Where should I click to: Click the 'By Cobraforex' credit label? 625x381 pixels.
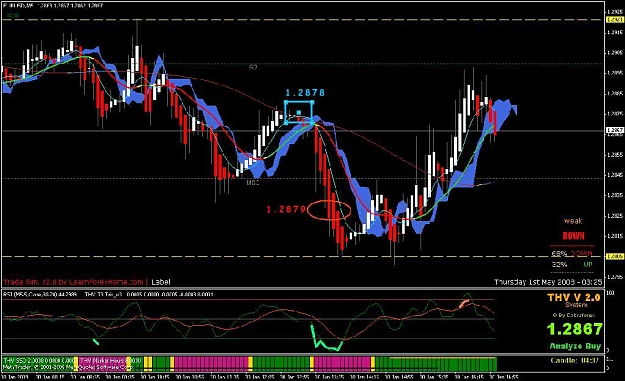coord(574,315)
